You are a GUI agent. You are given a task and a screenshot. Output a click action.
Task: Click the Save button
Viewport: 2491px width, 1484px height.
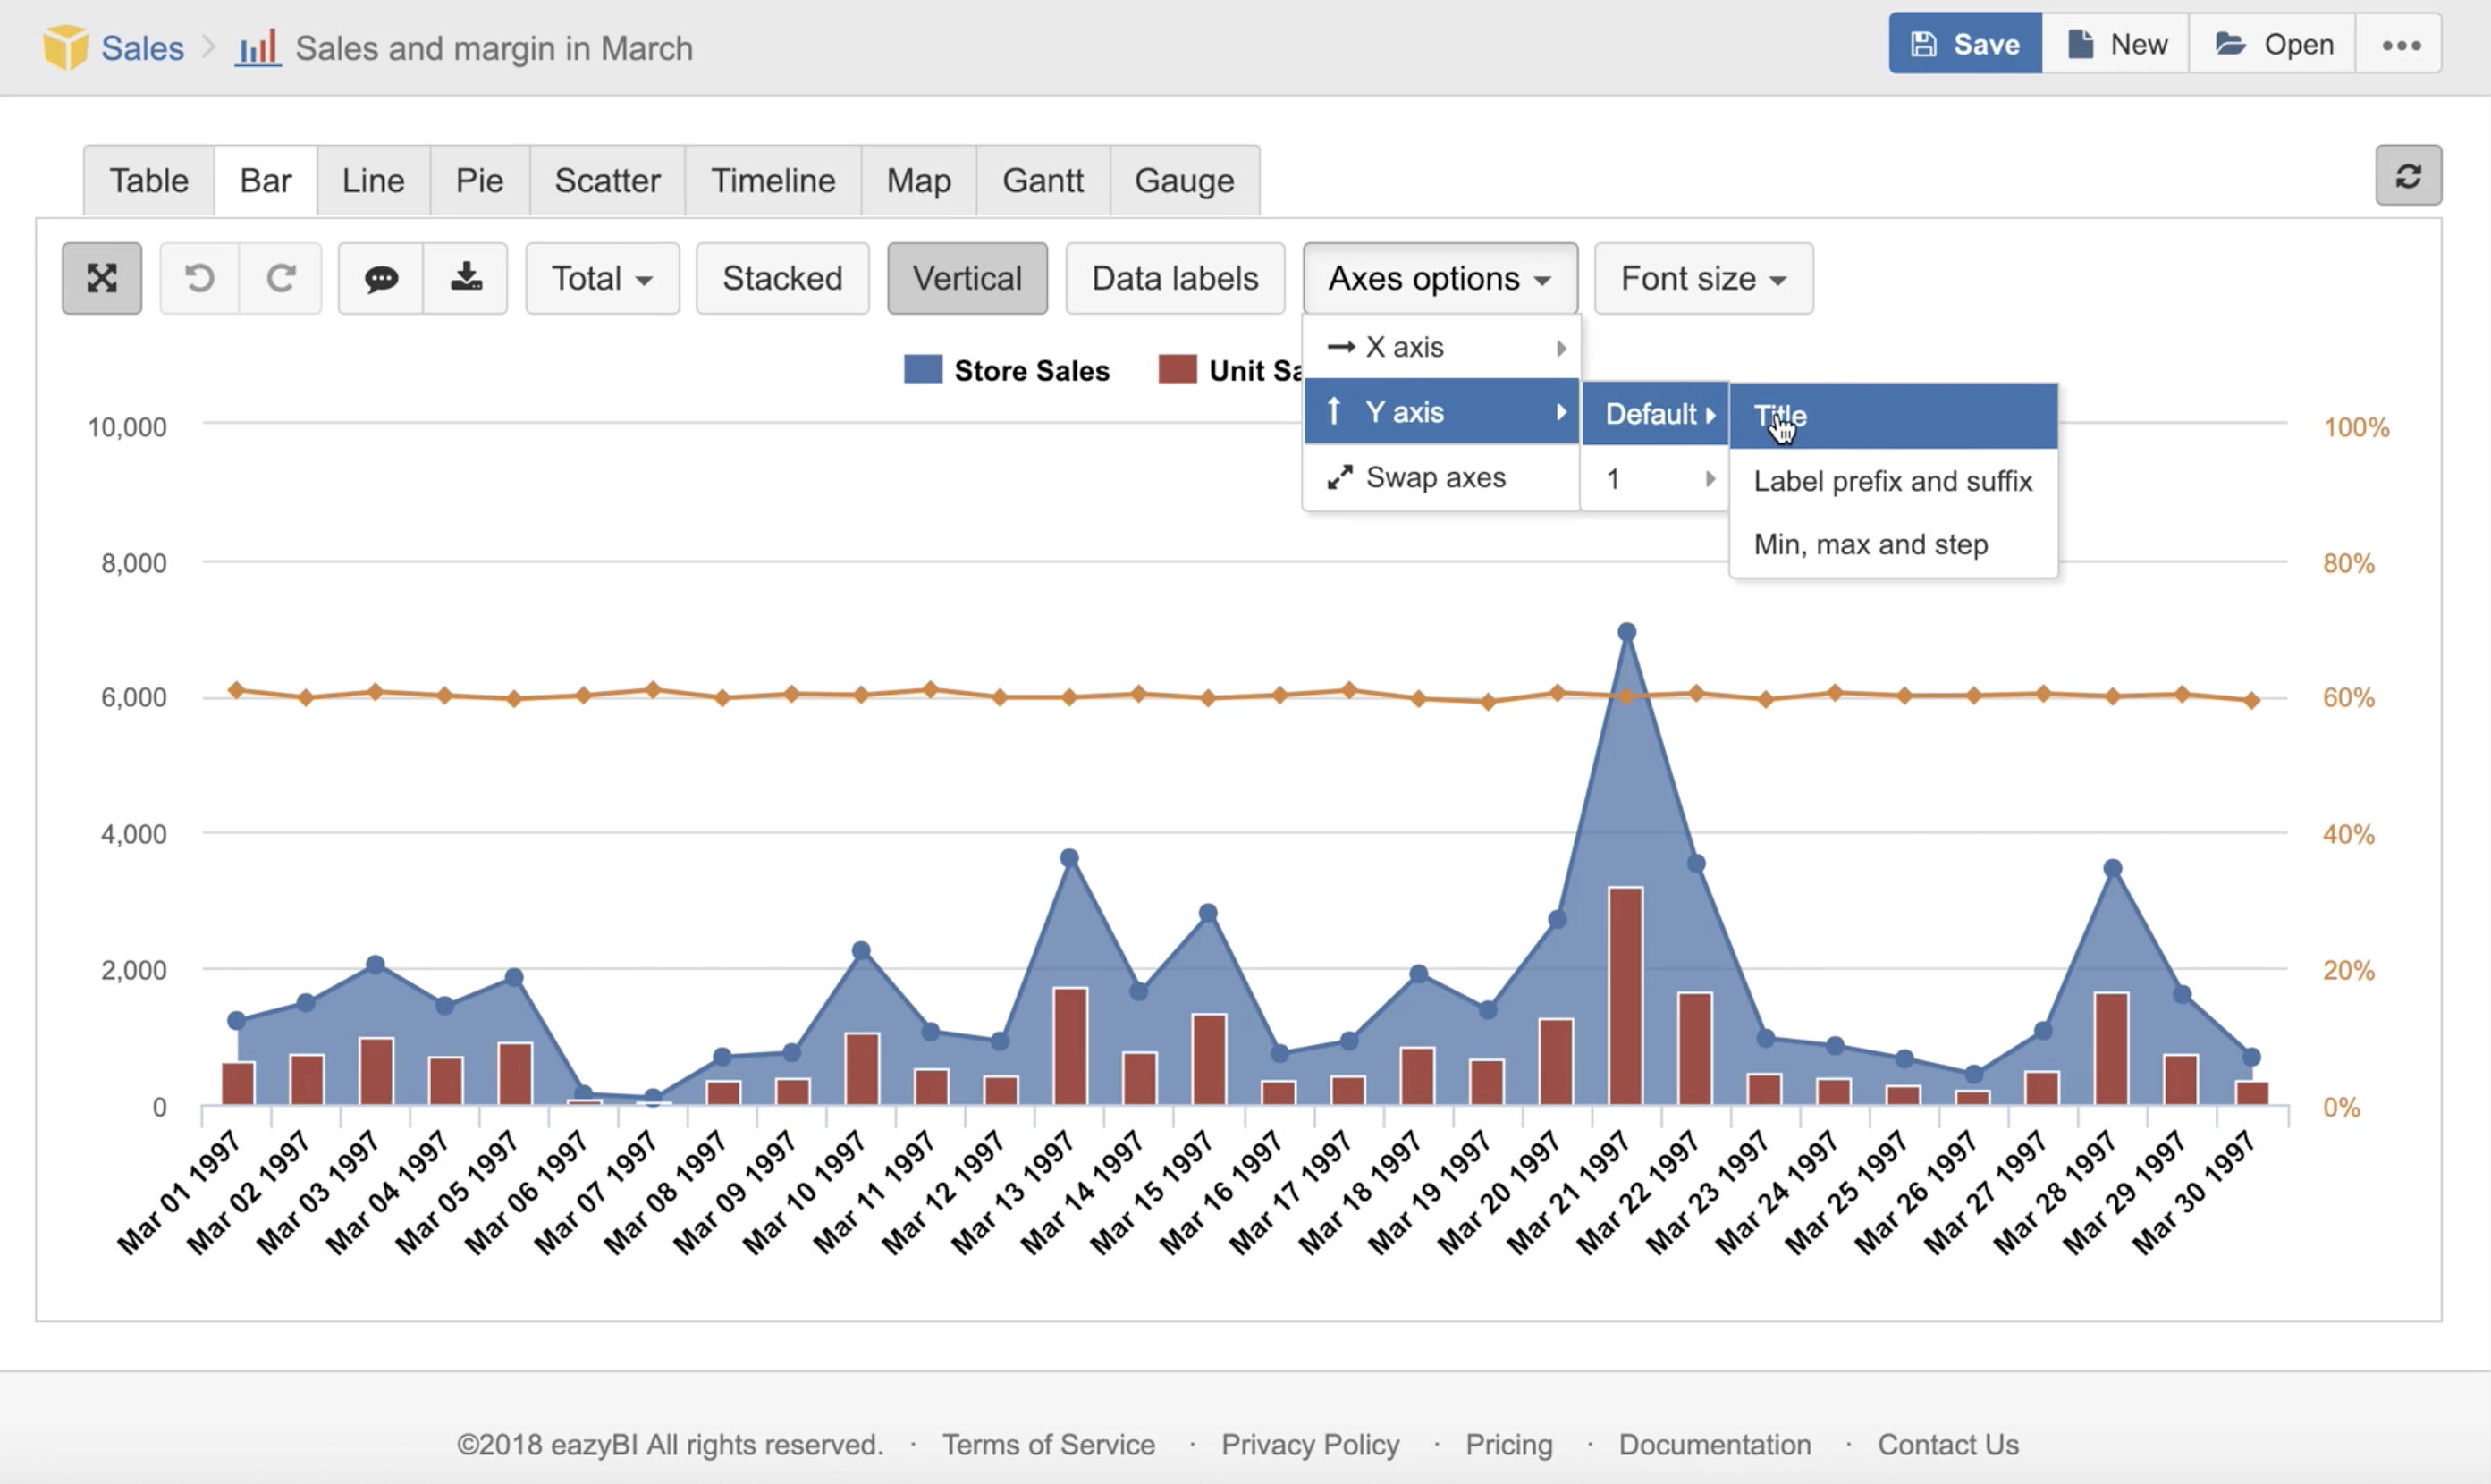(1965, 45)
